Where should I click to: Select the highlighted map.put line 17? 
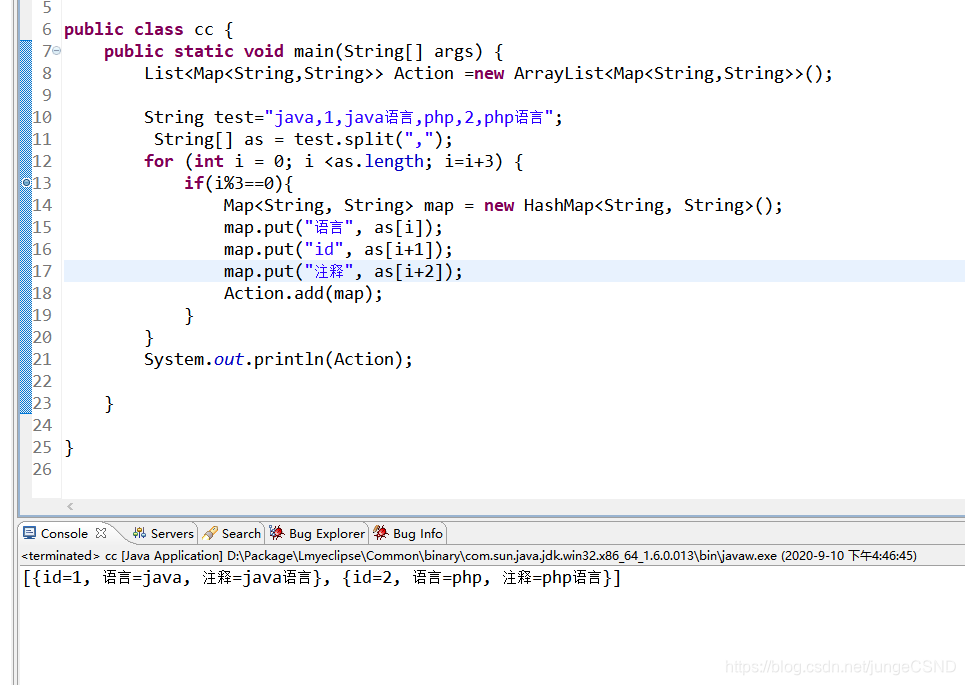tap(340, 270)
